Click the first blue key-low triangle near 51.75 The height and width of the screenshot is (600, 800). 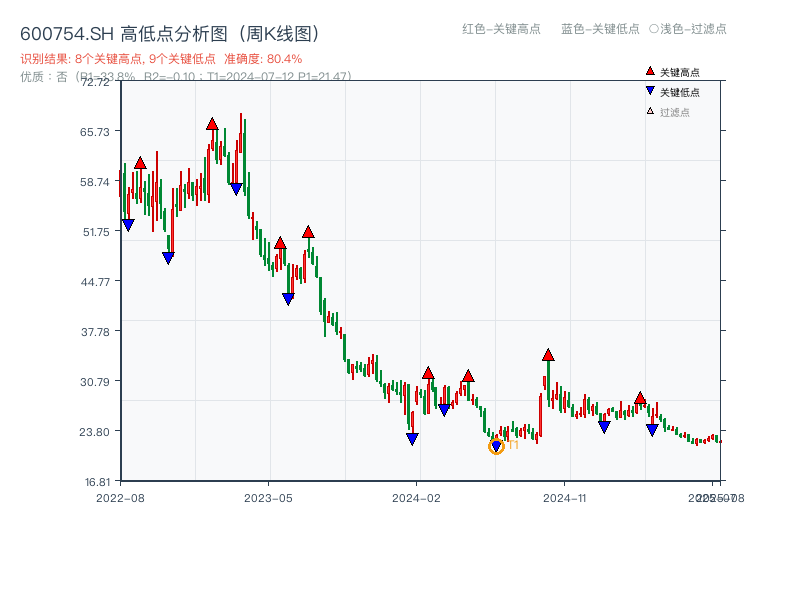(x=128, y=225)
